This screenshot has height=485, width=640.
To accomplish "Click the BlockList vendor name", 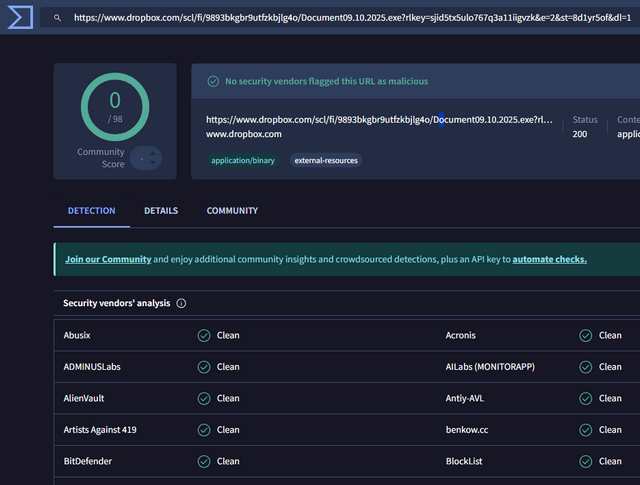I will [x=464, y=461].
